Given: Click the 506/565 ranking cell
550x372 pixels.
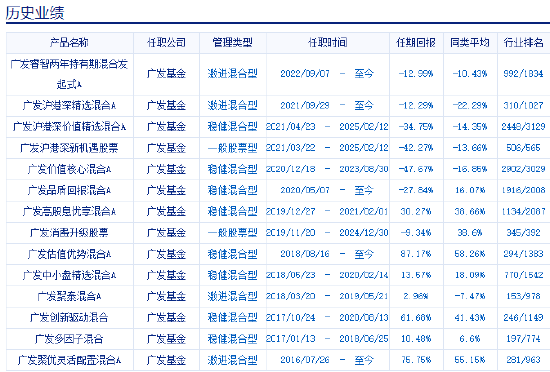Looking at the screenshot, I should tap(523, 148).
